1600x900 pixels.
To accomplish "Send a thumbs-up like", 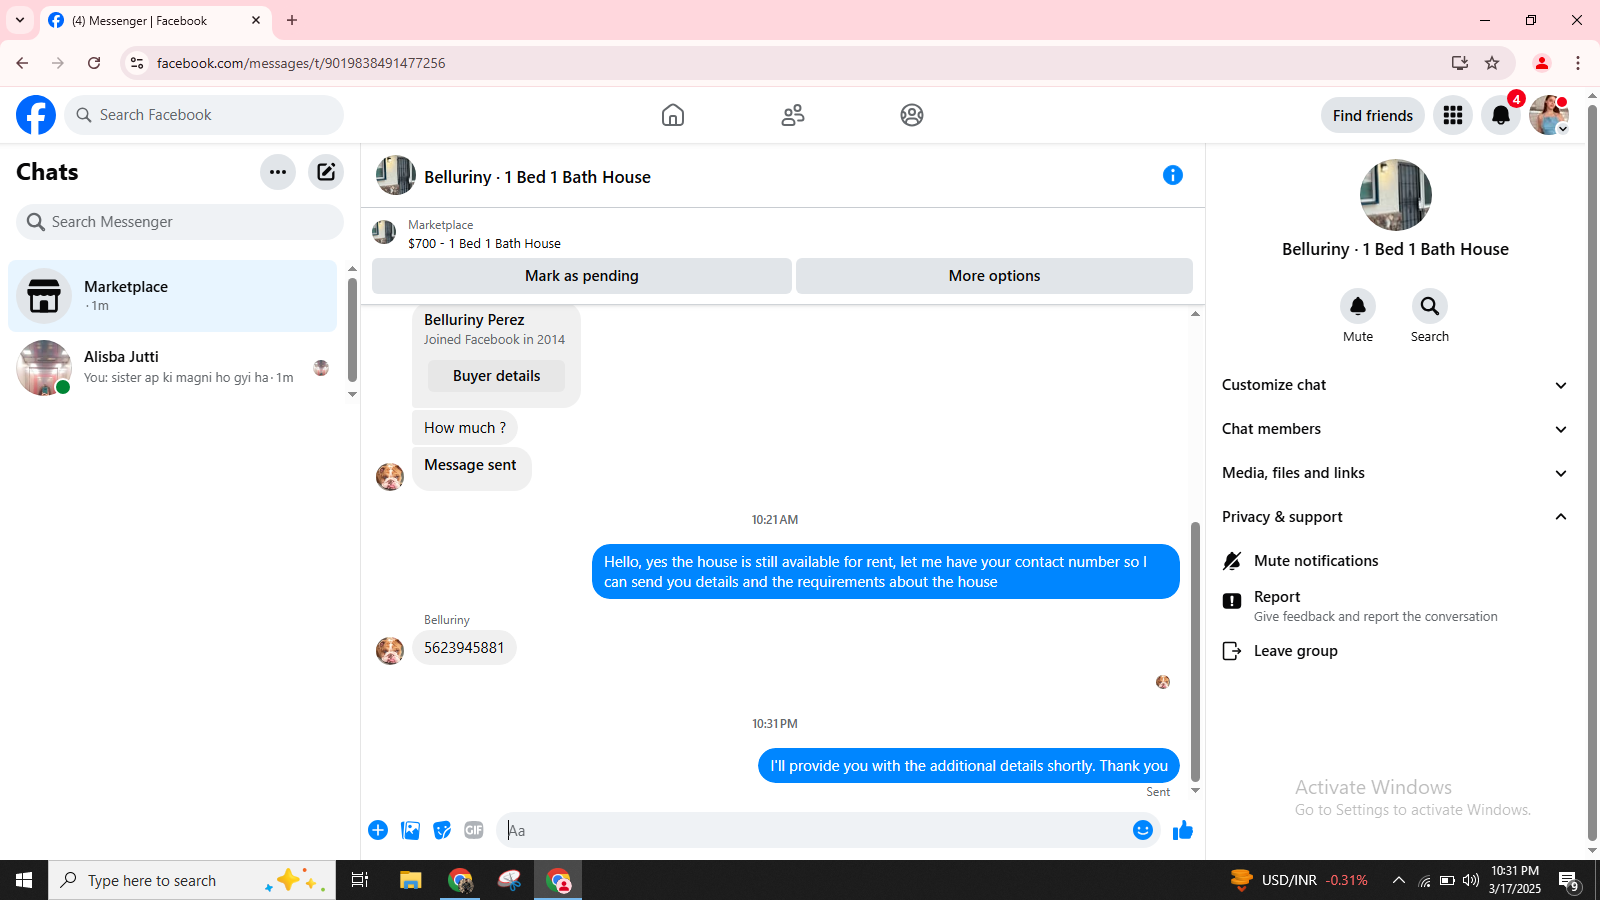I will tap(1183, 830).
